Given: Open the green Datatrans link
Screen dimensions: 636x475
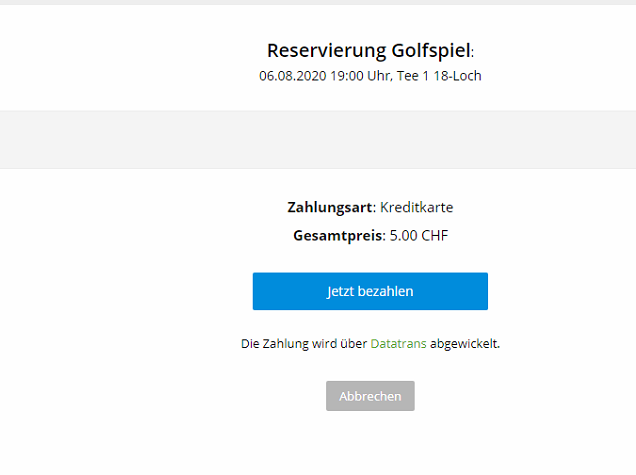Looking at the screenshot, I should click(x=398, y=343).
